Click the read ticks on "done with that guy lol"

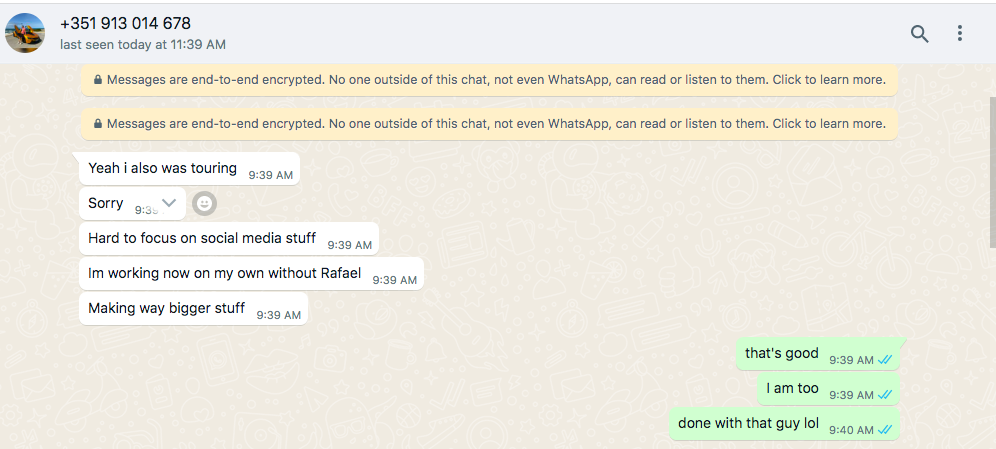(x=885, y=430)
